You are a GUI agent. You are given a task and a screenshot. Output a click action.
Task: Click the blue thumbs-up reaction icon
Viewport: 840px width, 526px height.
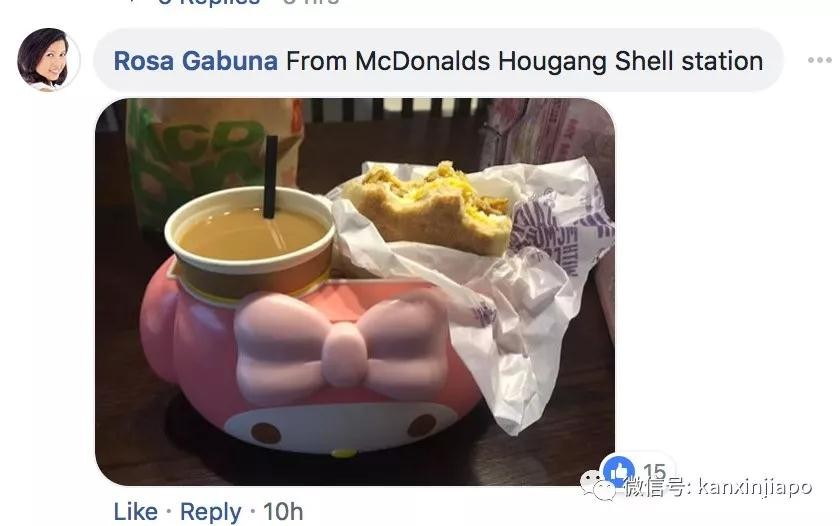pos(618,471)
